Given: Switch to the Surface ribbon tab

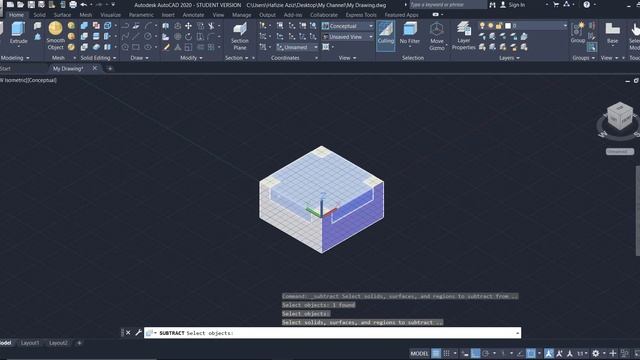Looking at the screenshot, I should pos(62,15).
